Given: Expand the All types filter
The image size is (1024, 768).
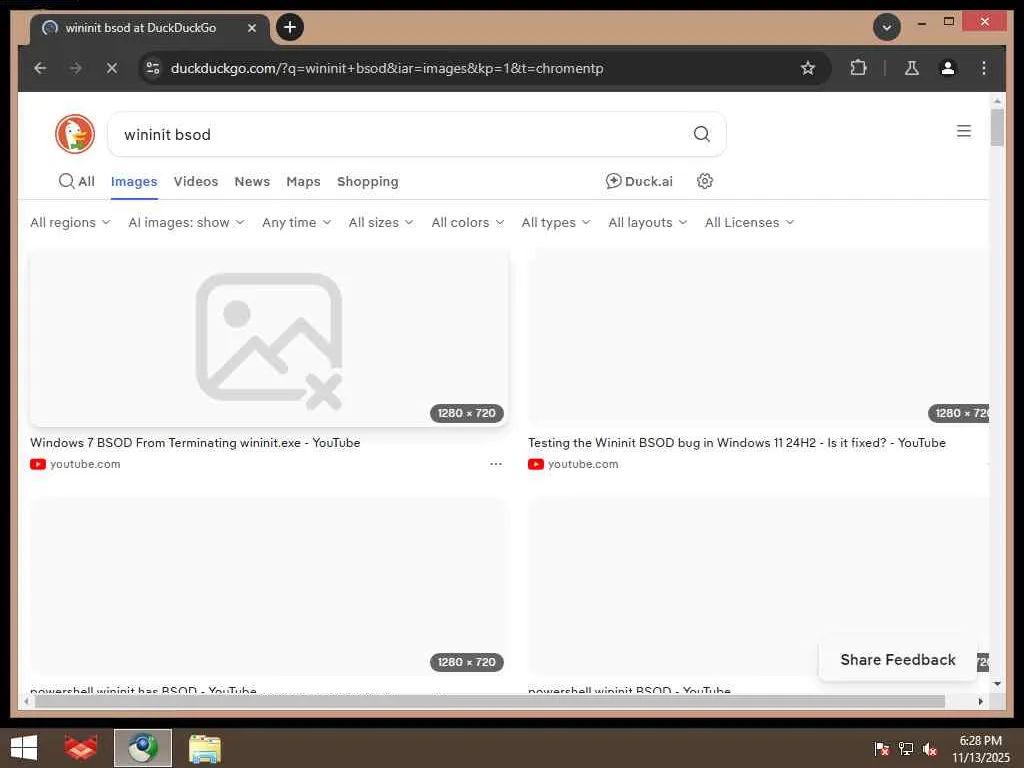Looking at the screenshot, I should (556, 223).
